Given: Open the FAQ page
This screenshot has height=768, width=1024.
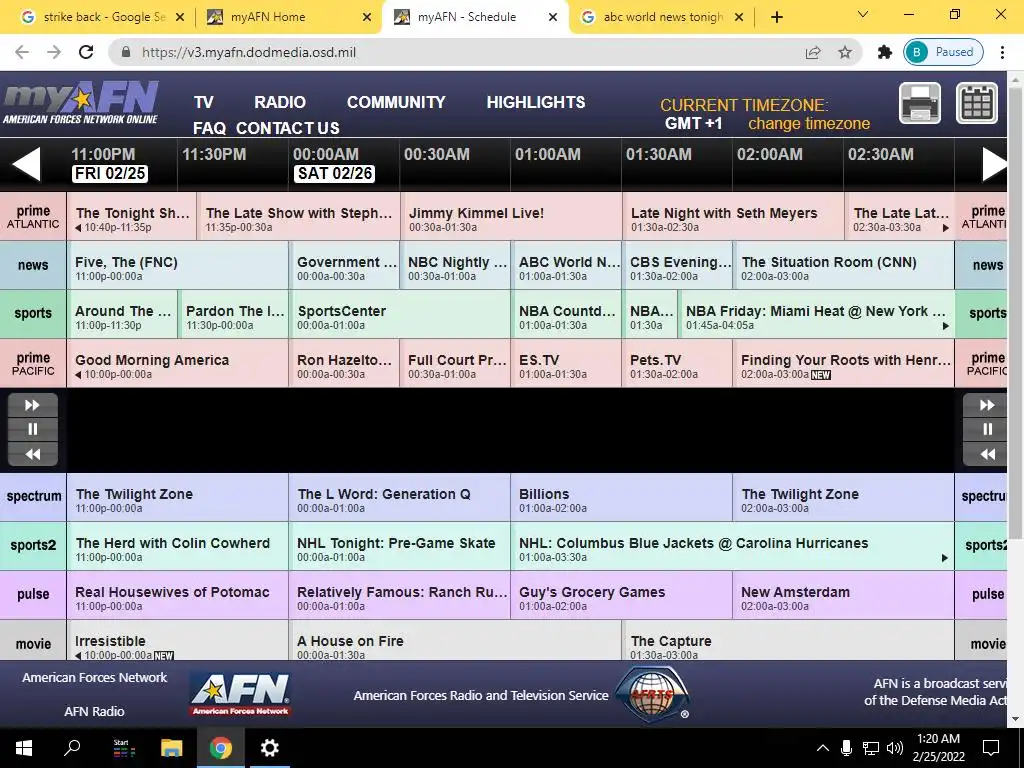Looking at the screenshot, I should 210,128.
